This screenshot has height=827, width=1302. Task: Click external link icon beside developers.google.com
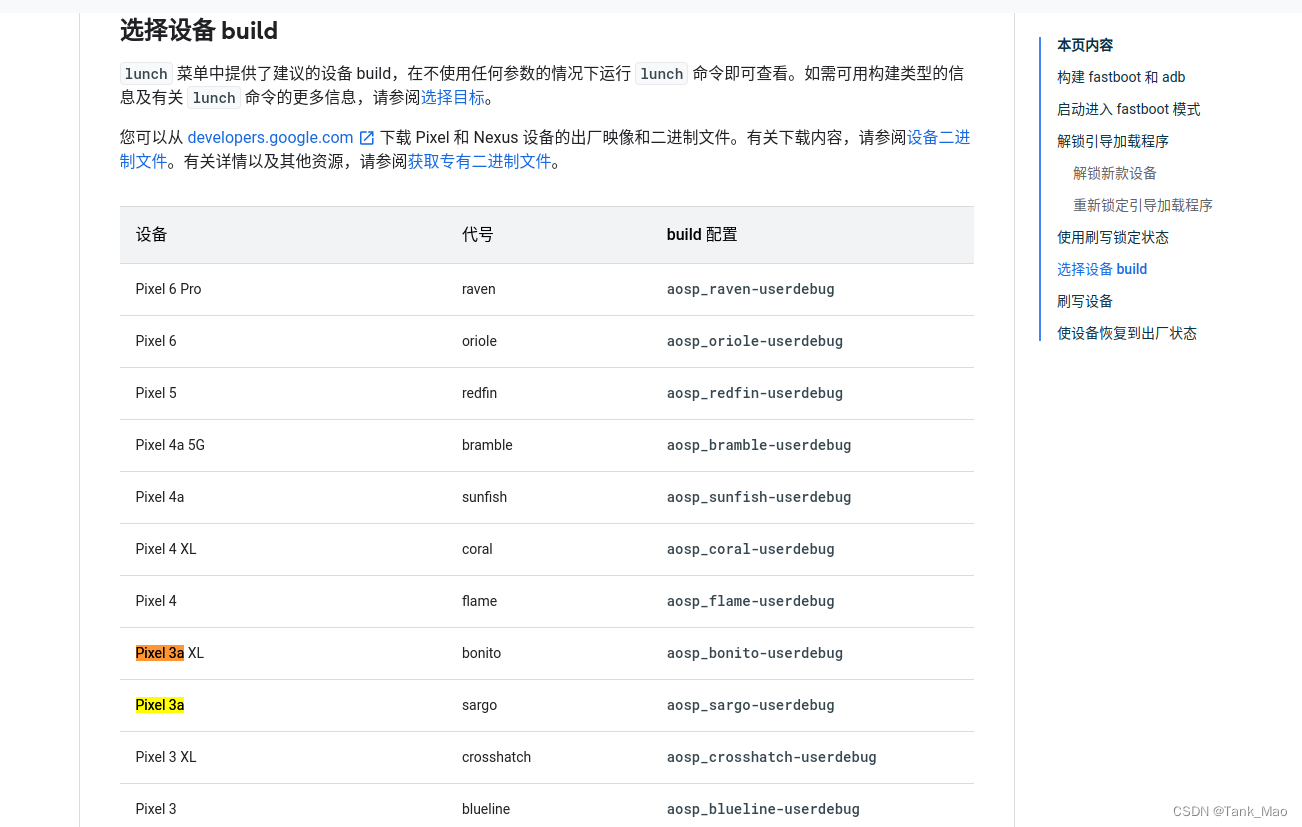click(x=367, y=138)
